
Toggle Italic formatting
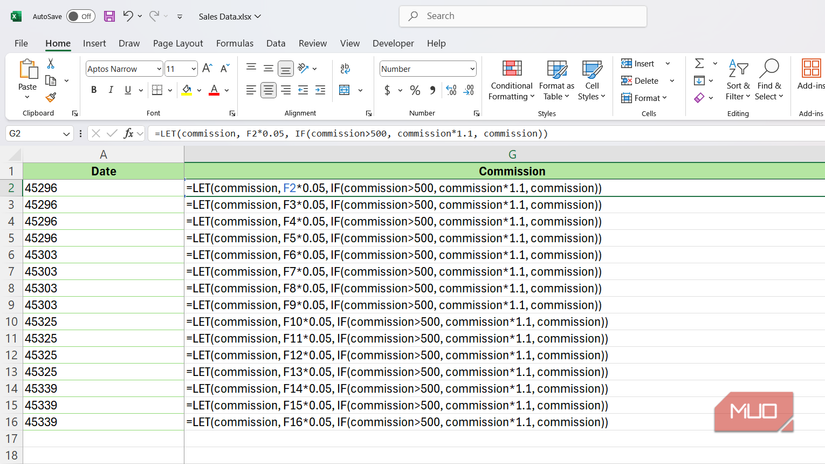(111, 91)
